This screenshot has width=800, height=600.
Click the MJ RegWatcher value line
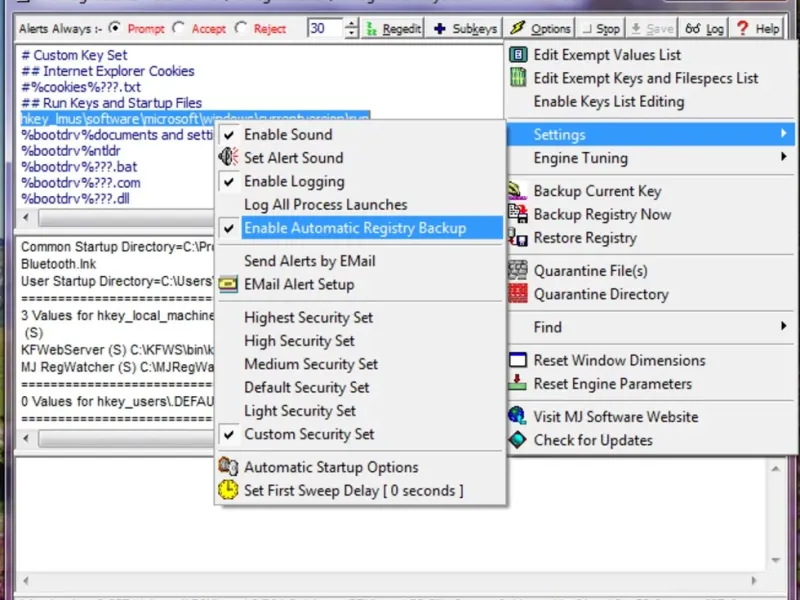pos(117,367)
